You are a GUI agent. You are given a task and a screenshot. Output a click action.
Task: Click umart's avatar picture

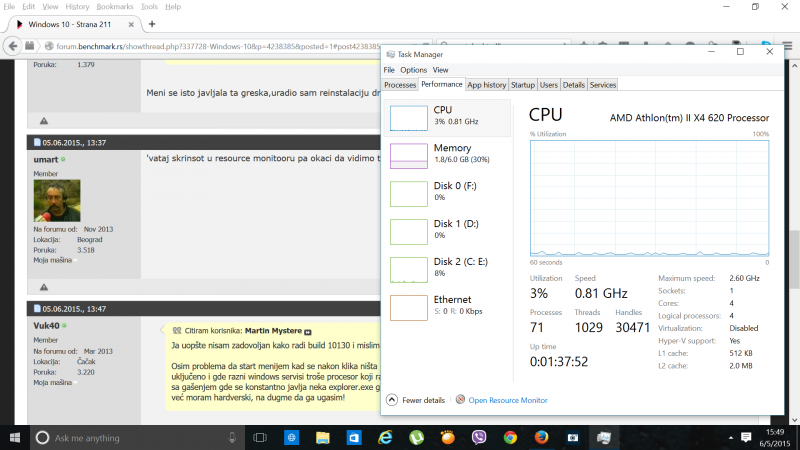(x=57, y=201)
